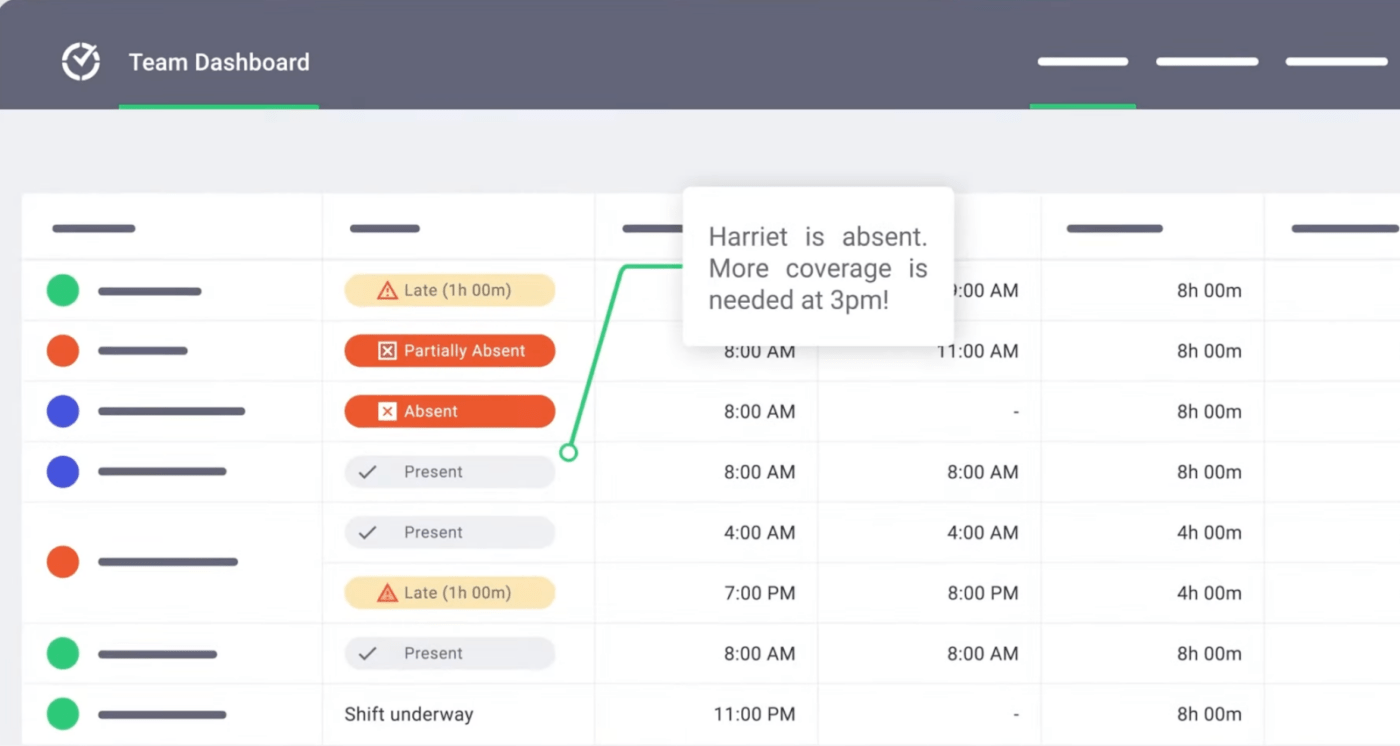Viewport: 1400px width, 746px height.
Task: Click the warning triangle on first Late badge
Action: pos(387,291)
